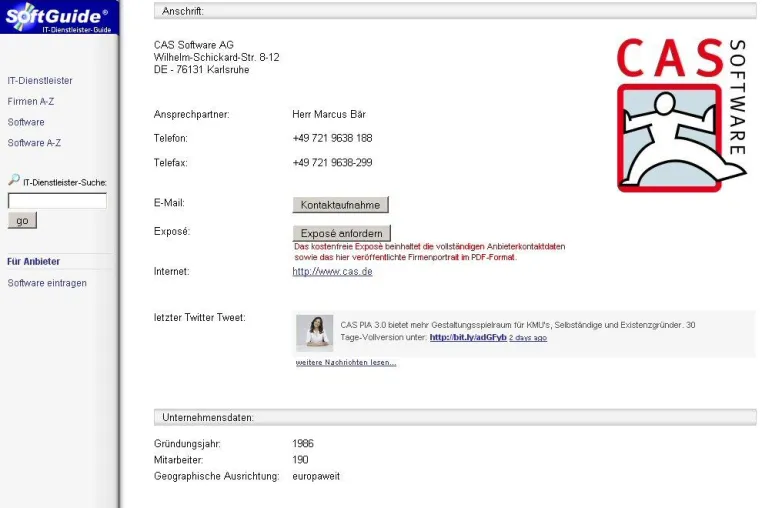
Task: Click contact name Herr Marcus Bär
Action: (329, 114)
